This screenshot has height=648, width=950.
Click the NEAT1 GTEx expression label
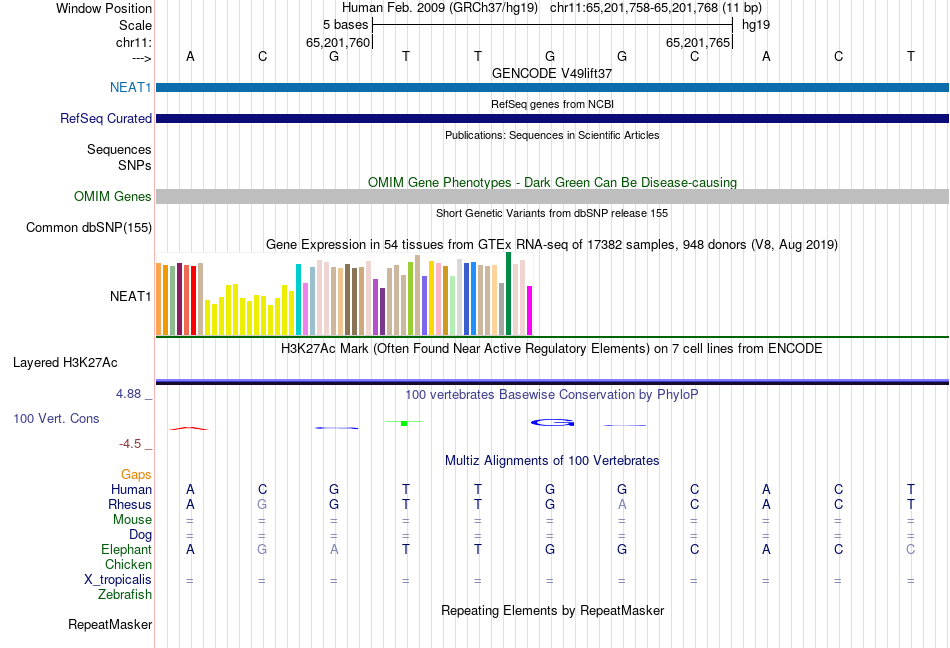point(130,296)
